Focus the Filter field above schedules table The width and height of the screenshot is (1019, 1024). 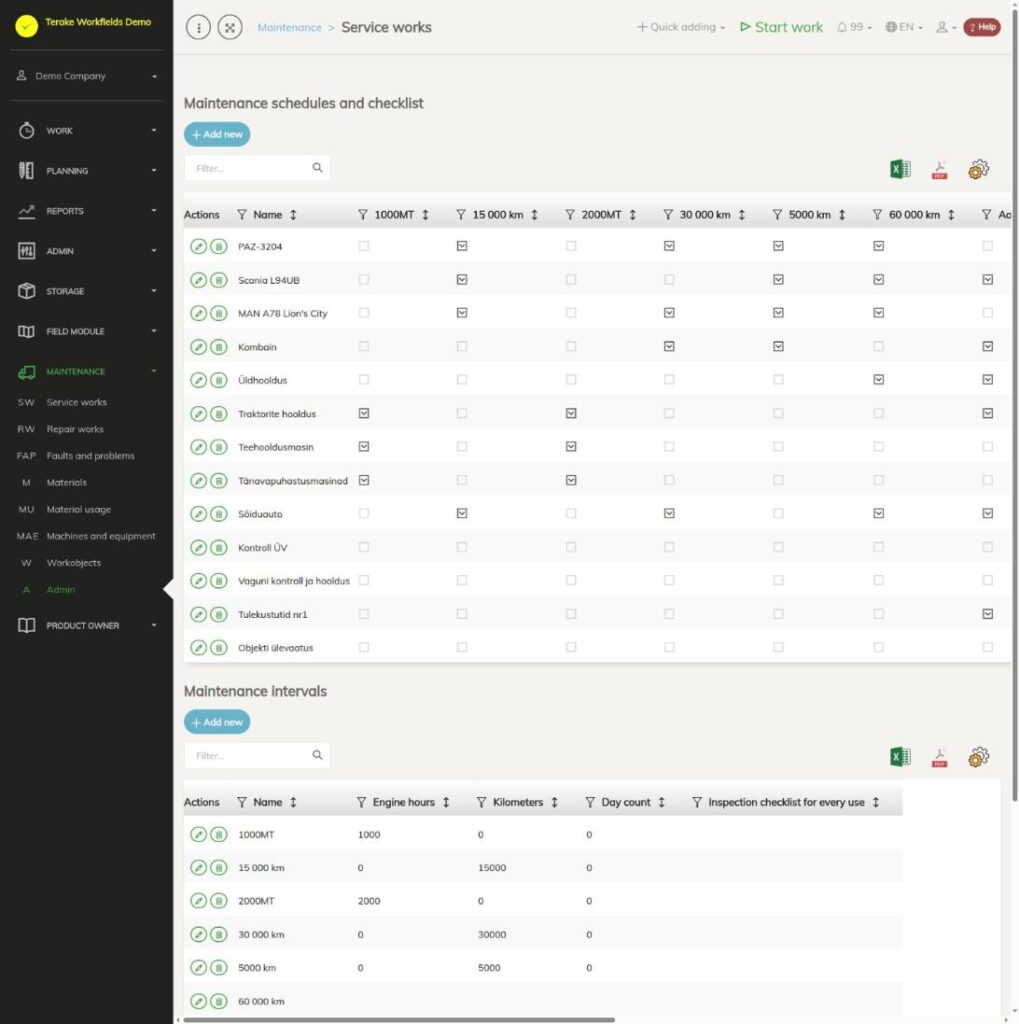click(257, 168)
